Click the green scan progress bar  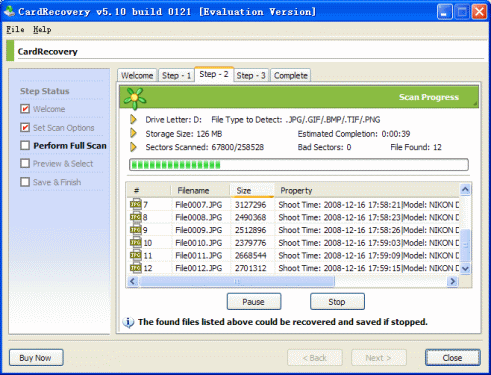point(299,165)
